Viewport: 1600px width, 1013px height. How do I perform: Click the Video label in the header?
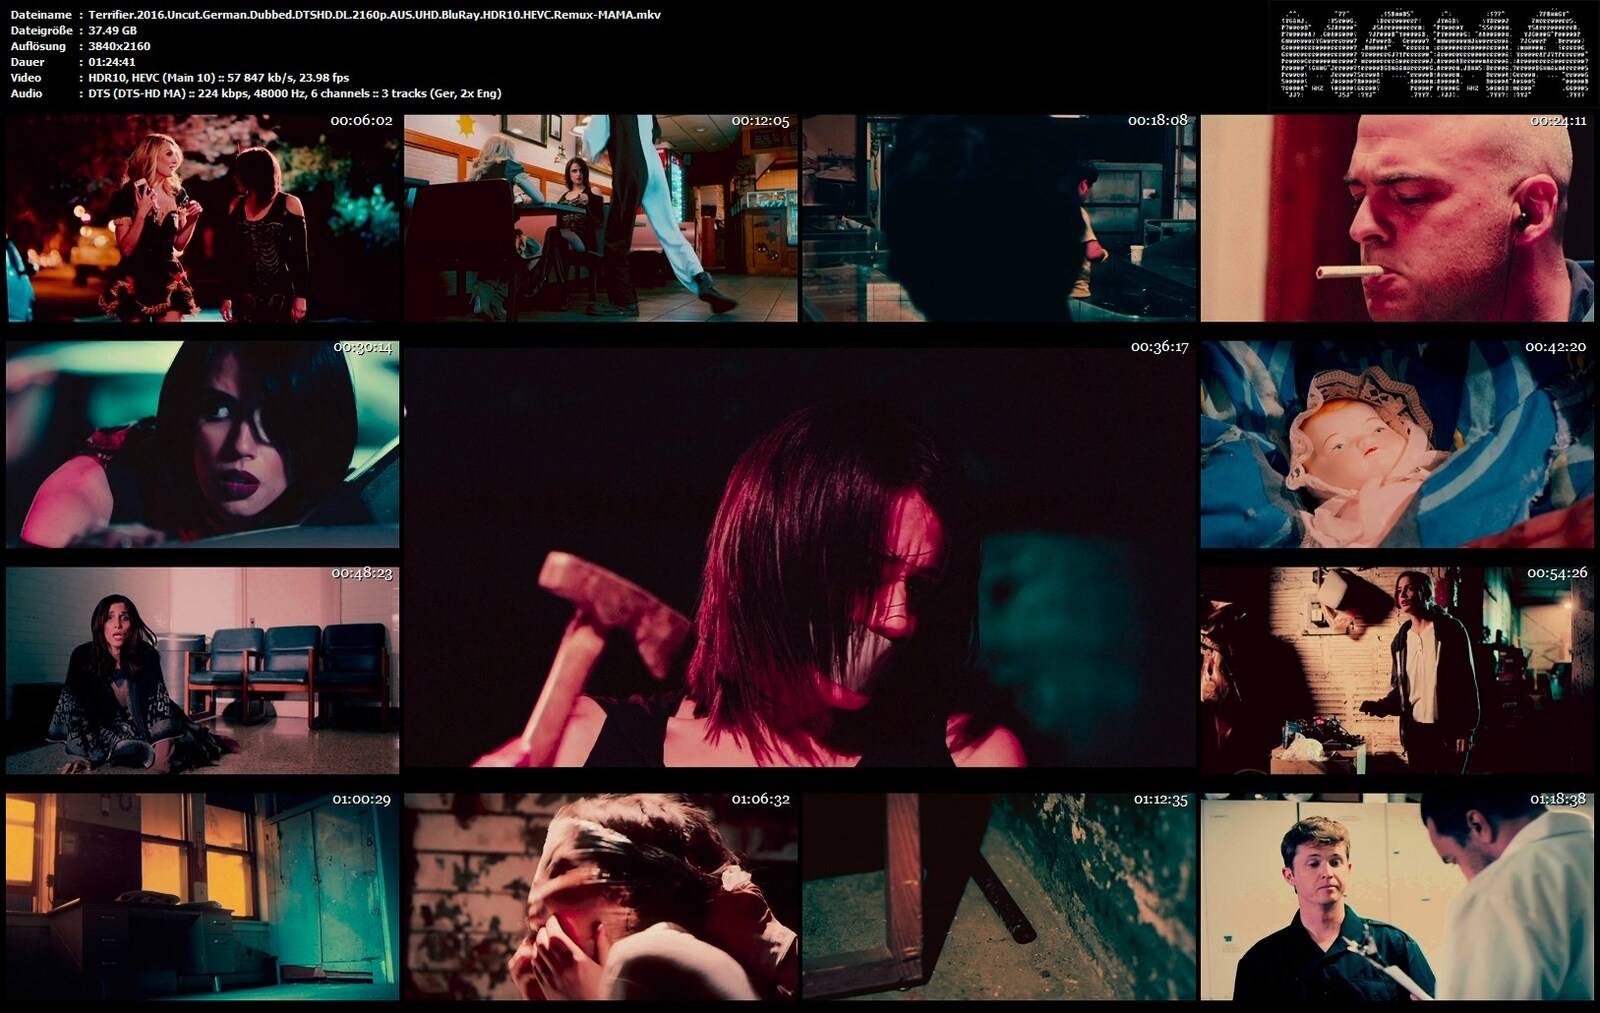[26, 78]
